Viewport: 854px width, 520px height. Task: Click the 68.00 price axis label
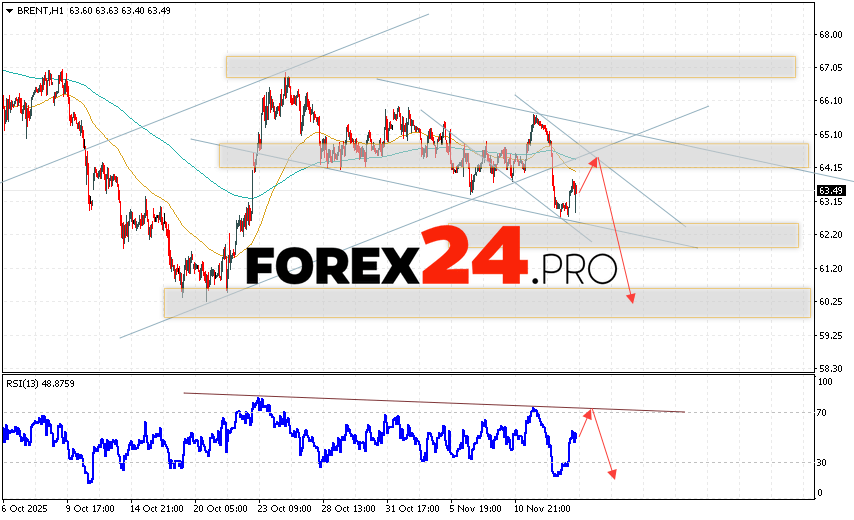coord(829,34)
